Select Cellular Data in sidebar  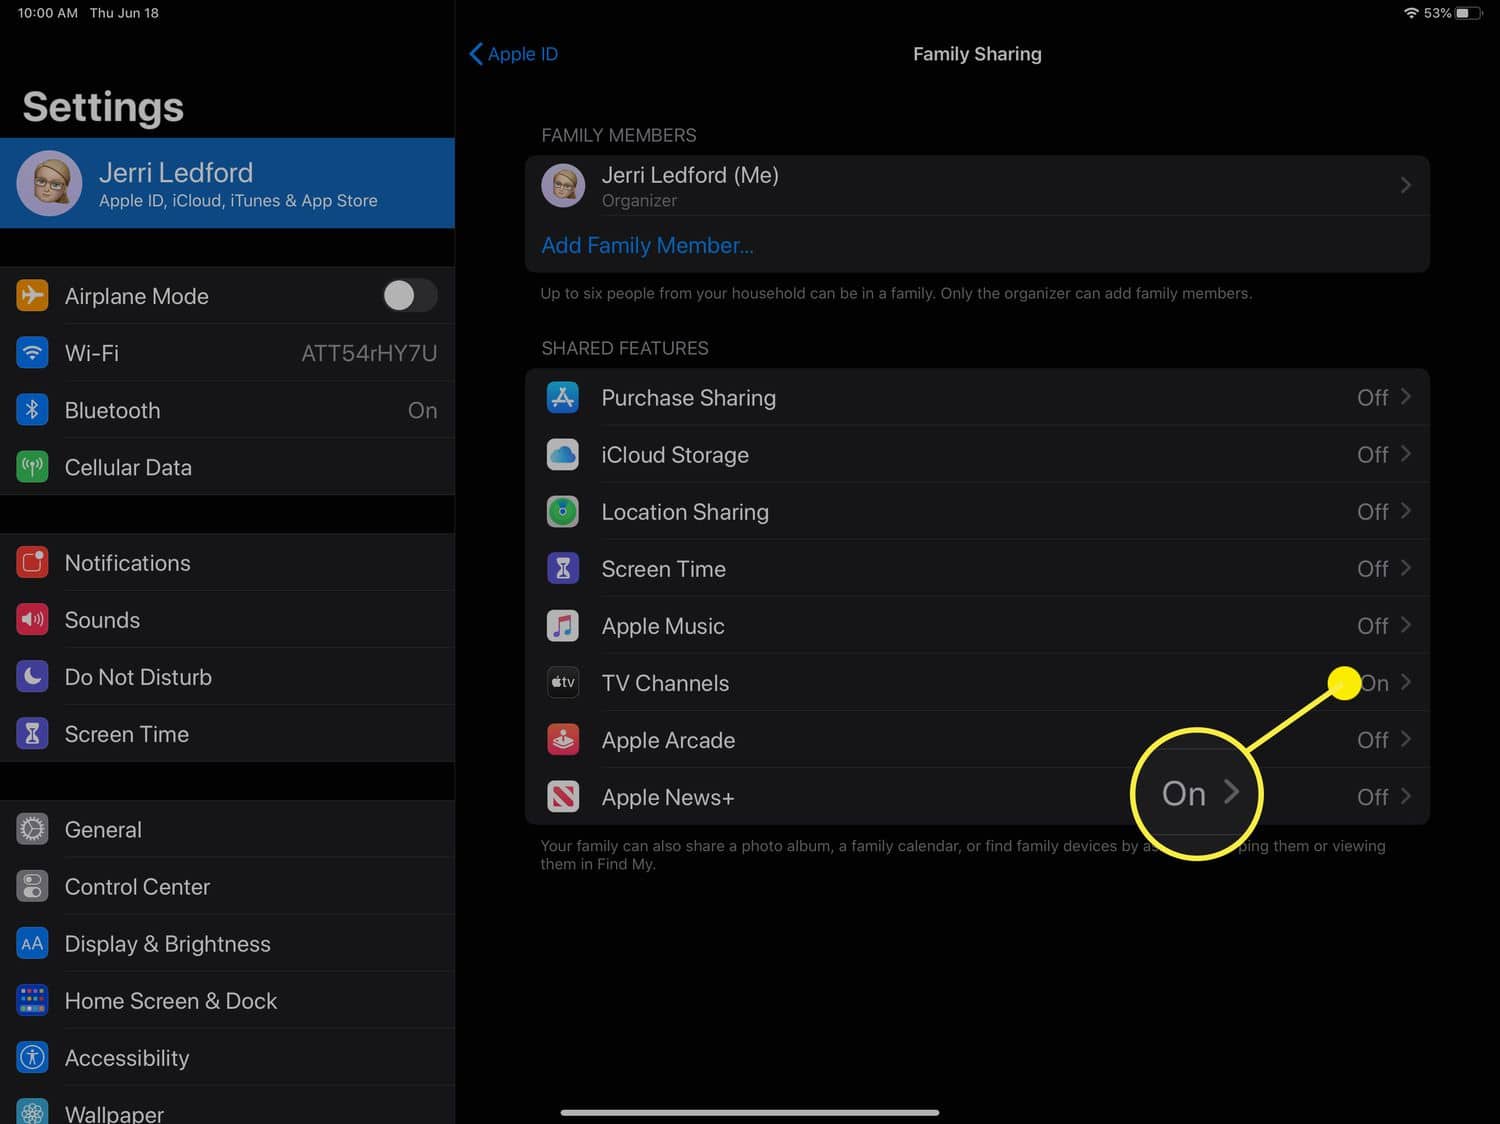click(227, 467)
